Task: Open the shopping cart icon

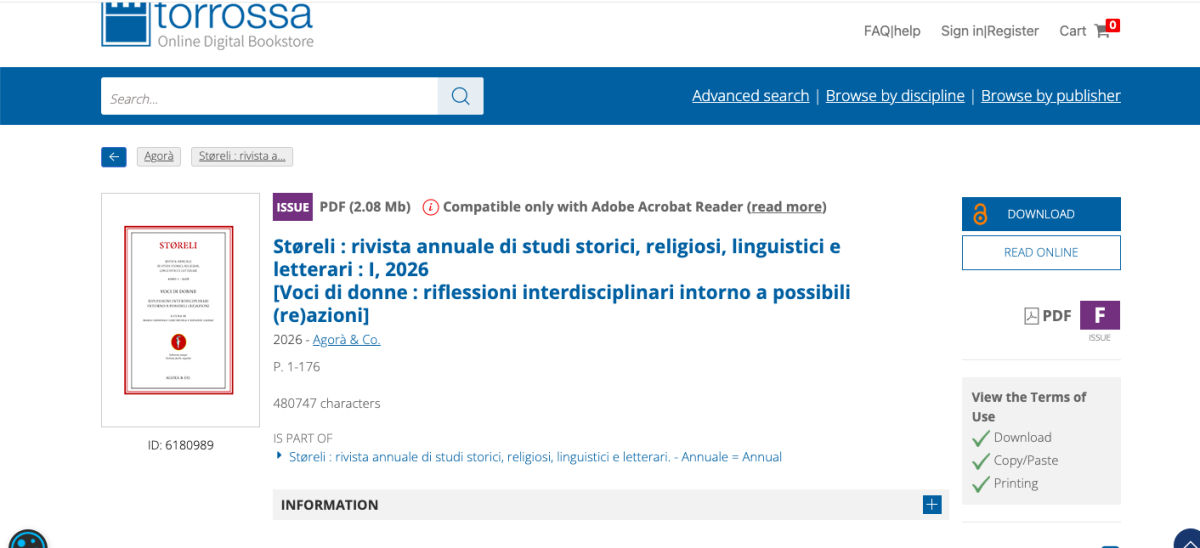Action: point(1102,31)
